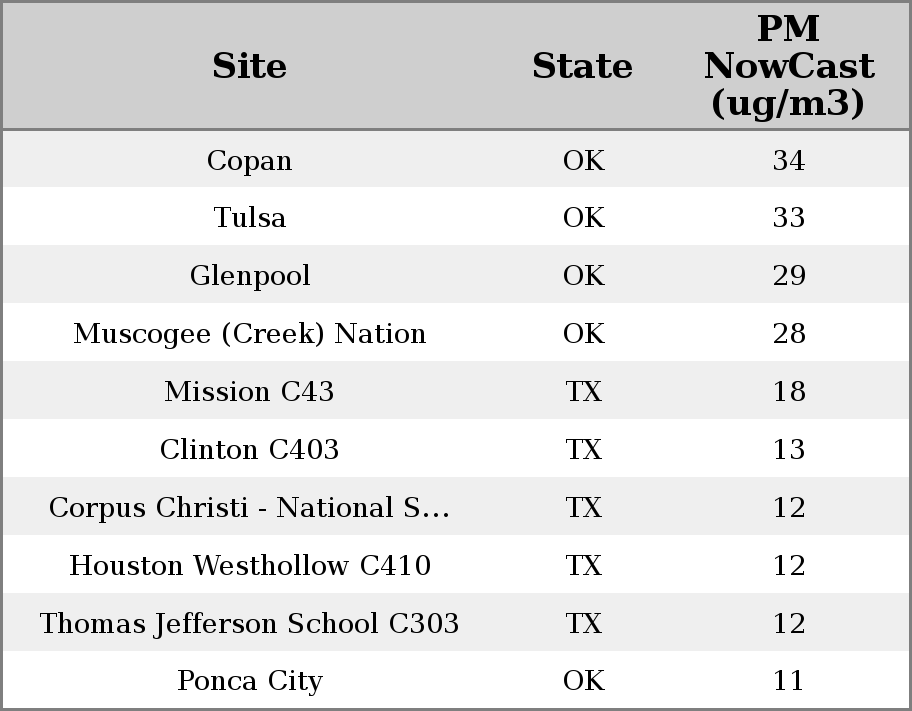The height and width of the screenshot is (711, 912).
Task: Select Houston Westhollow C410 site
Action: 249,566
